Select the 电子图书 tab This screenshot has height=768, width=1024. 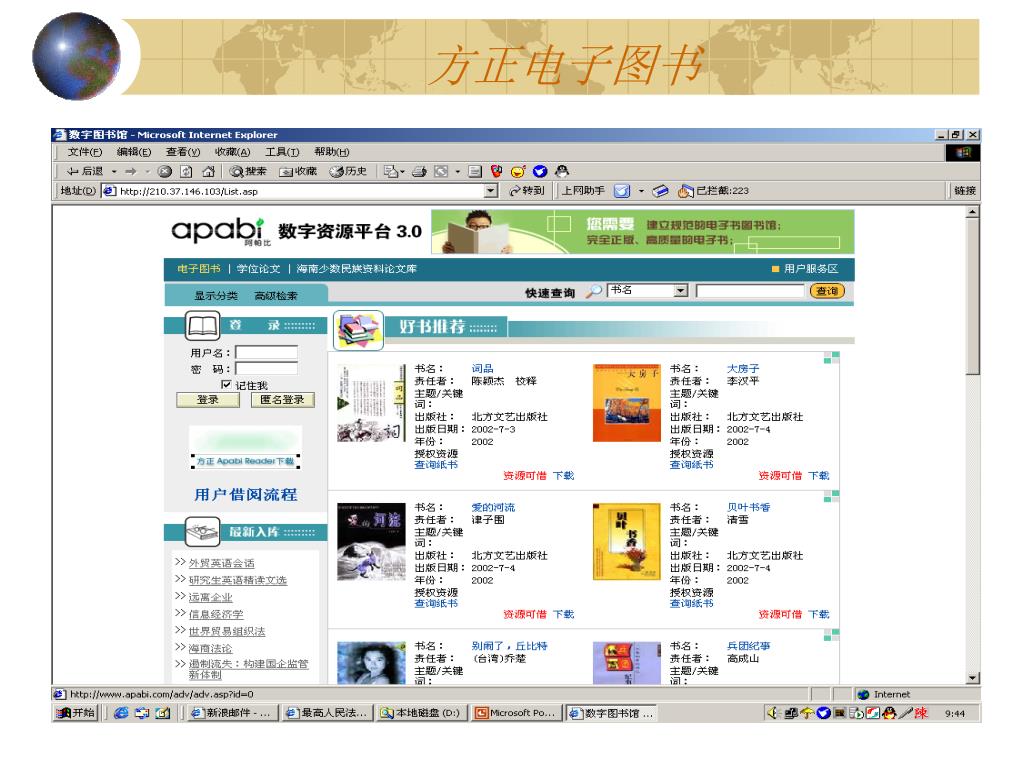[x=199, y=269]
